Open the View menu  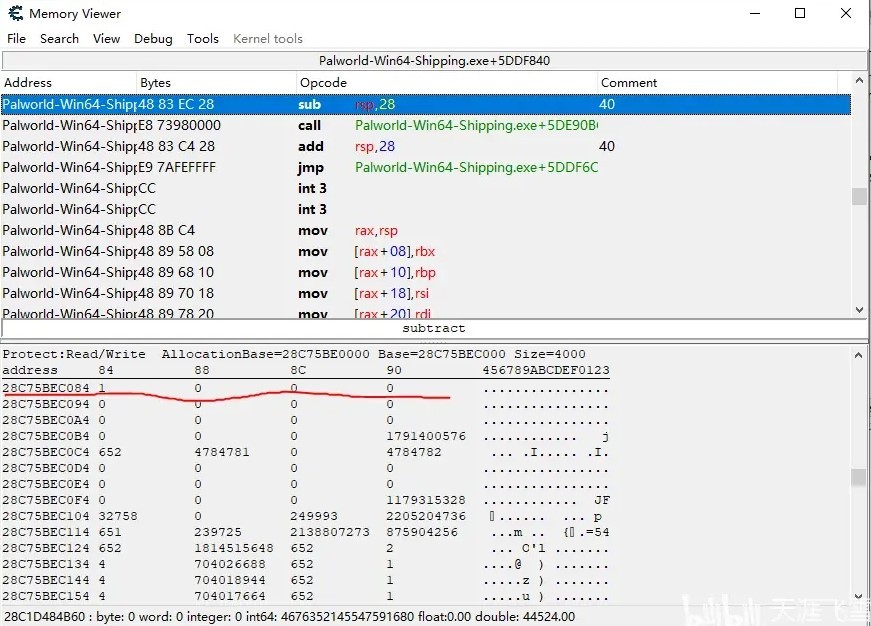(x=106, y=38)
